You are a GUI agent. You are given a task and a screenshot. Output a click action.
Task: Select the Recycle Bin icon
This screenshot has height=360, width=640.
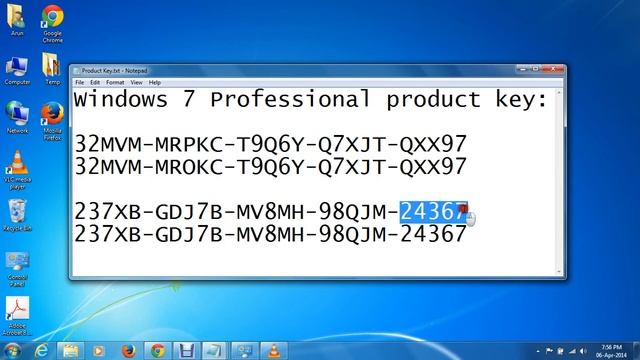17,215
